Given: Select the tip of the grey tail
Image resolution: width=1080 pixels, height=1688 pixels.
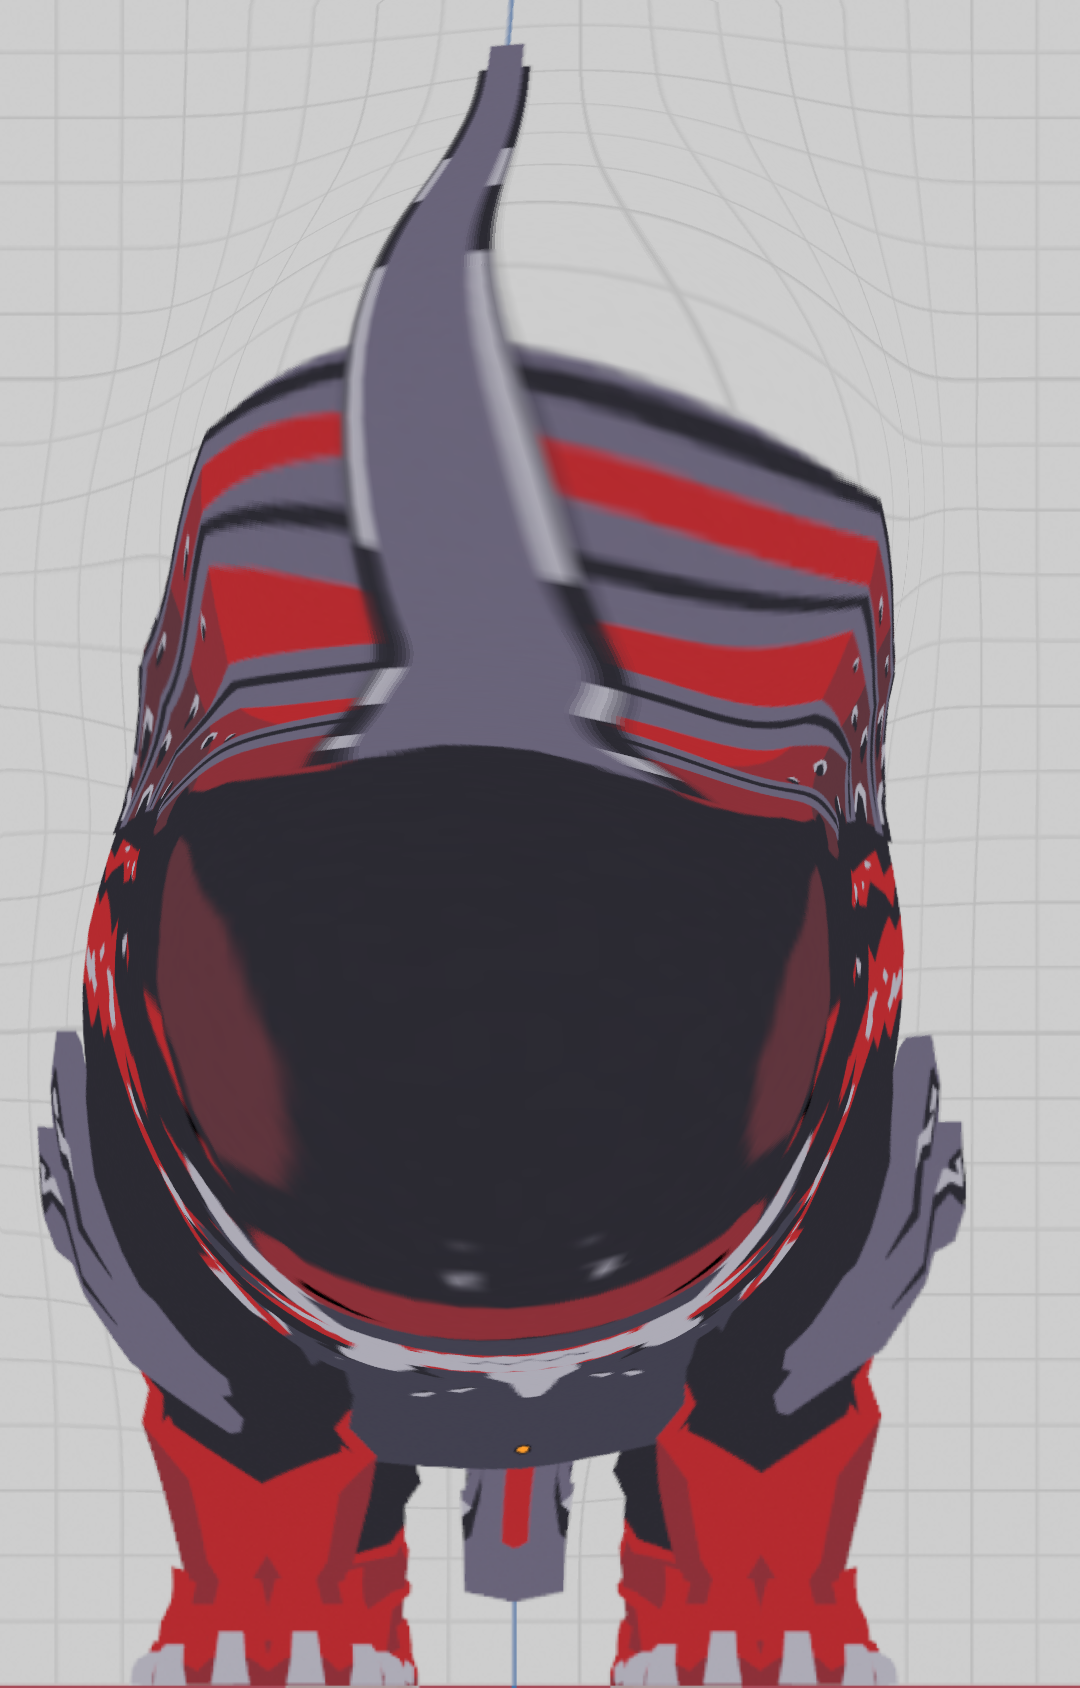Looking at the screenshot, I should (x=507, y=62).
